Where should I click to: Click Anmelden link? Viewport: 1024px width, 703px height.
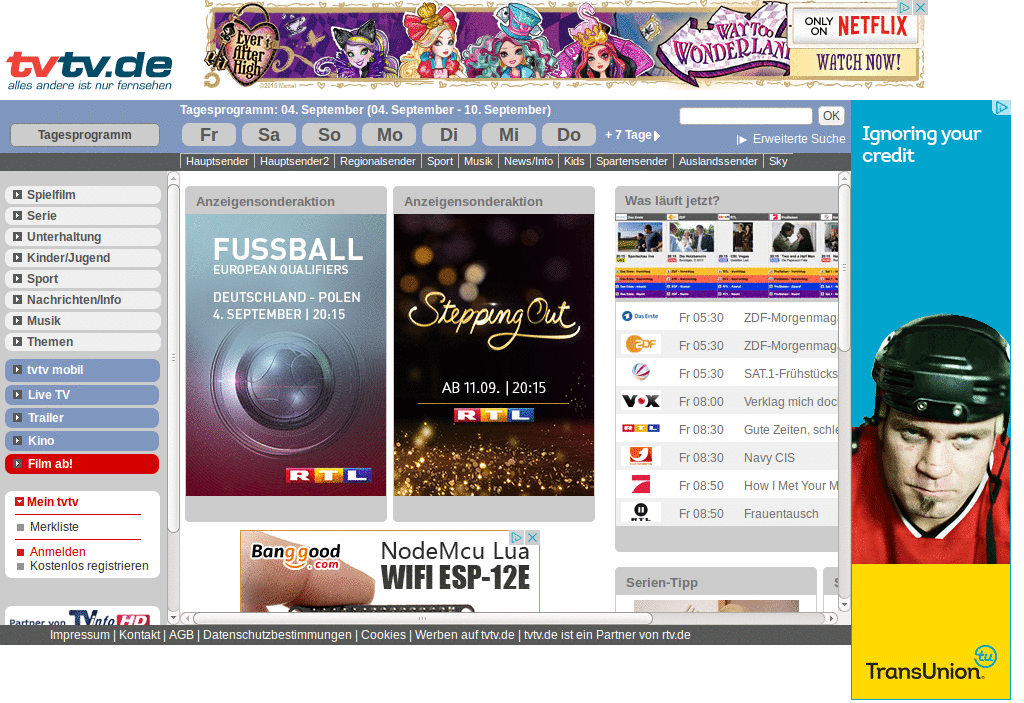(57, 551)
